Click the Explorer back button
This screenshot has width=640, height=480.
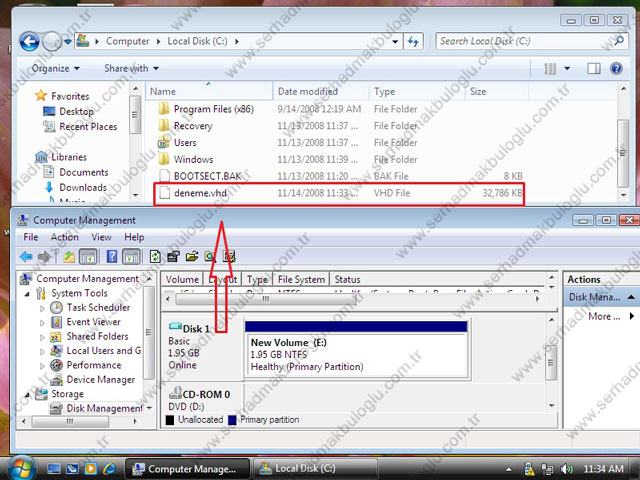29,41
